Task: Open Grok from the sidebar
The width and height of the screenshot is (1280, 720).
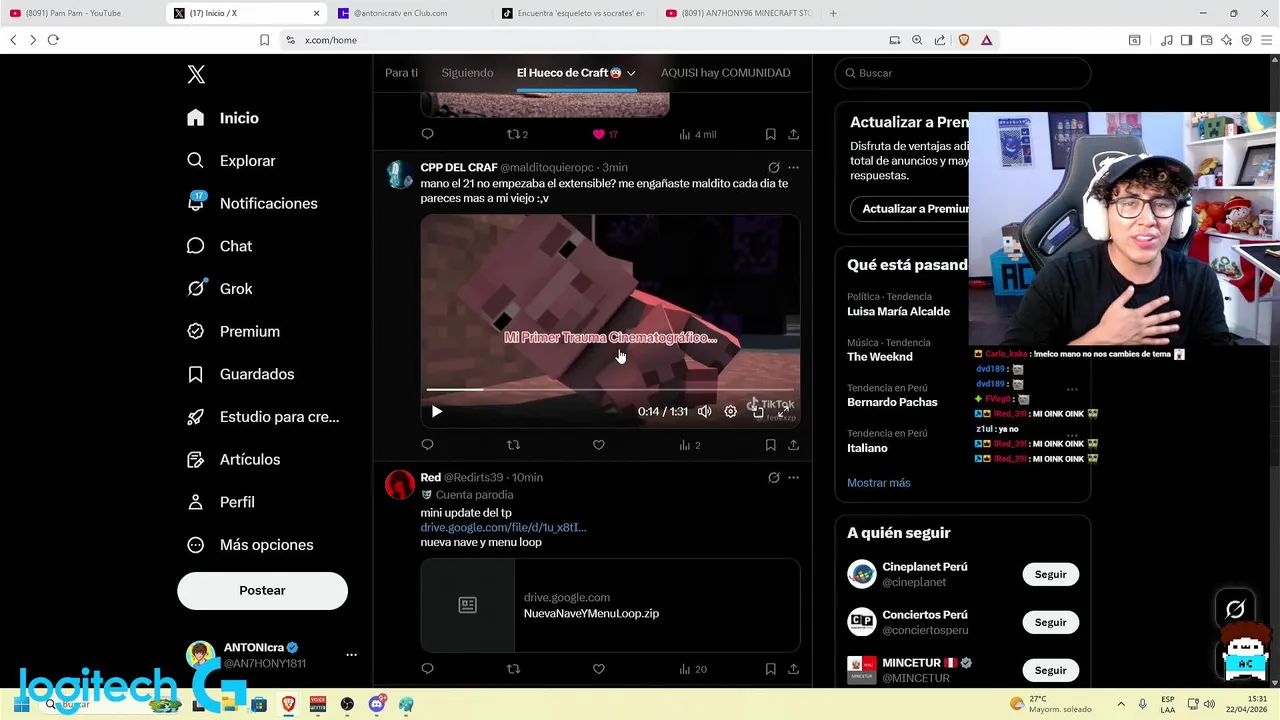Action: point(219,289)
